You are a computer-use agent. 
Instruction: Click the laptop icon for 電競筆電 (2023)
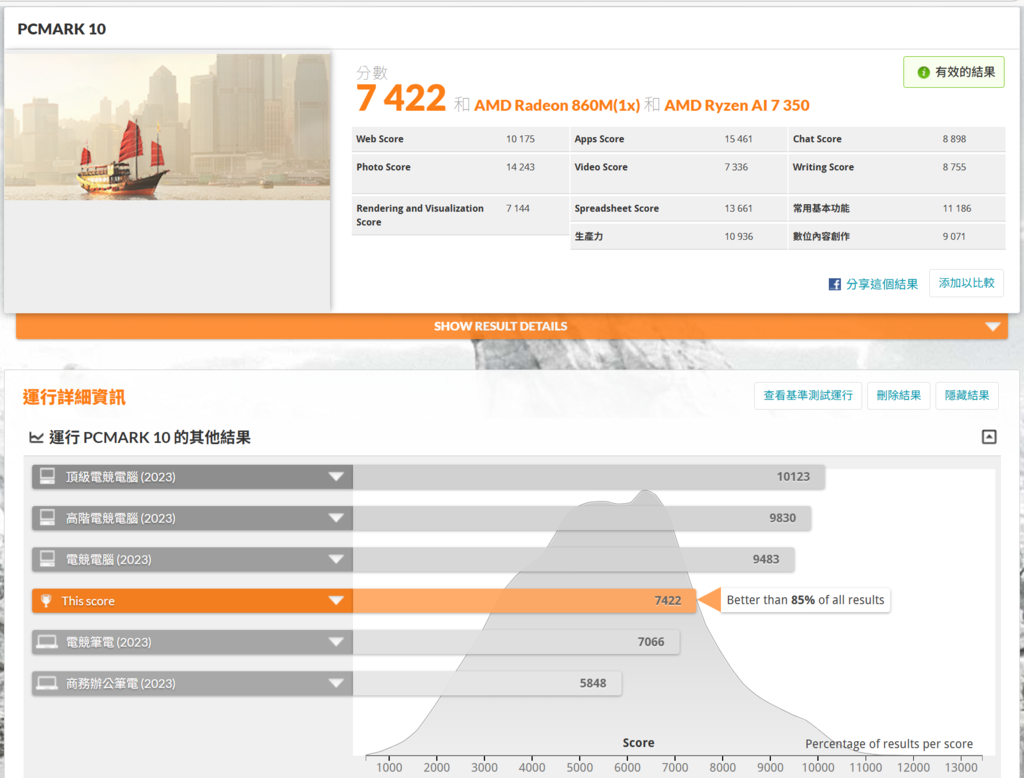coord(47,641)
